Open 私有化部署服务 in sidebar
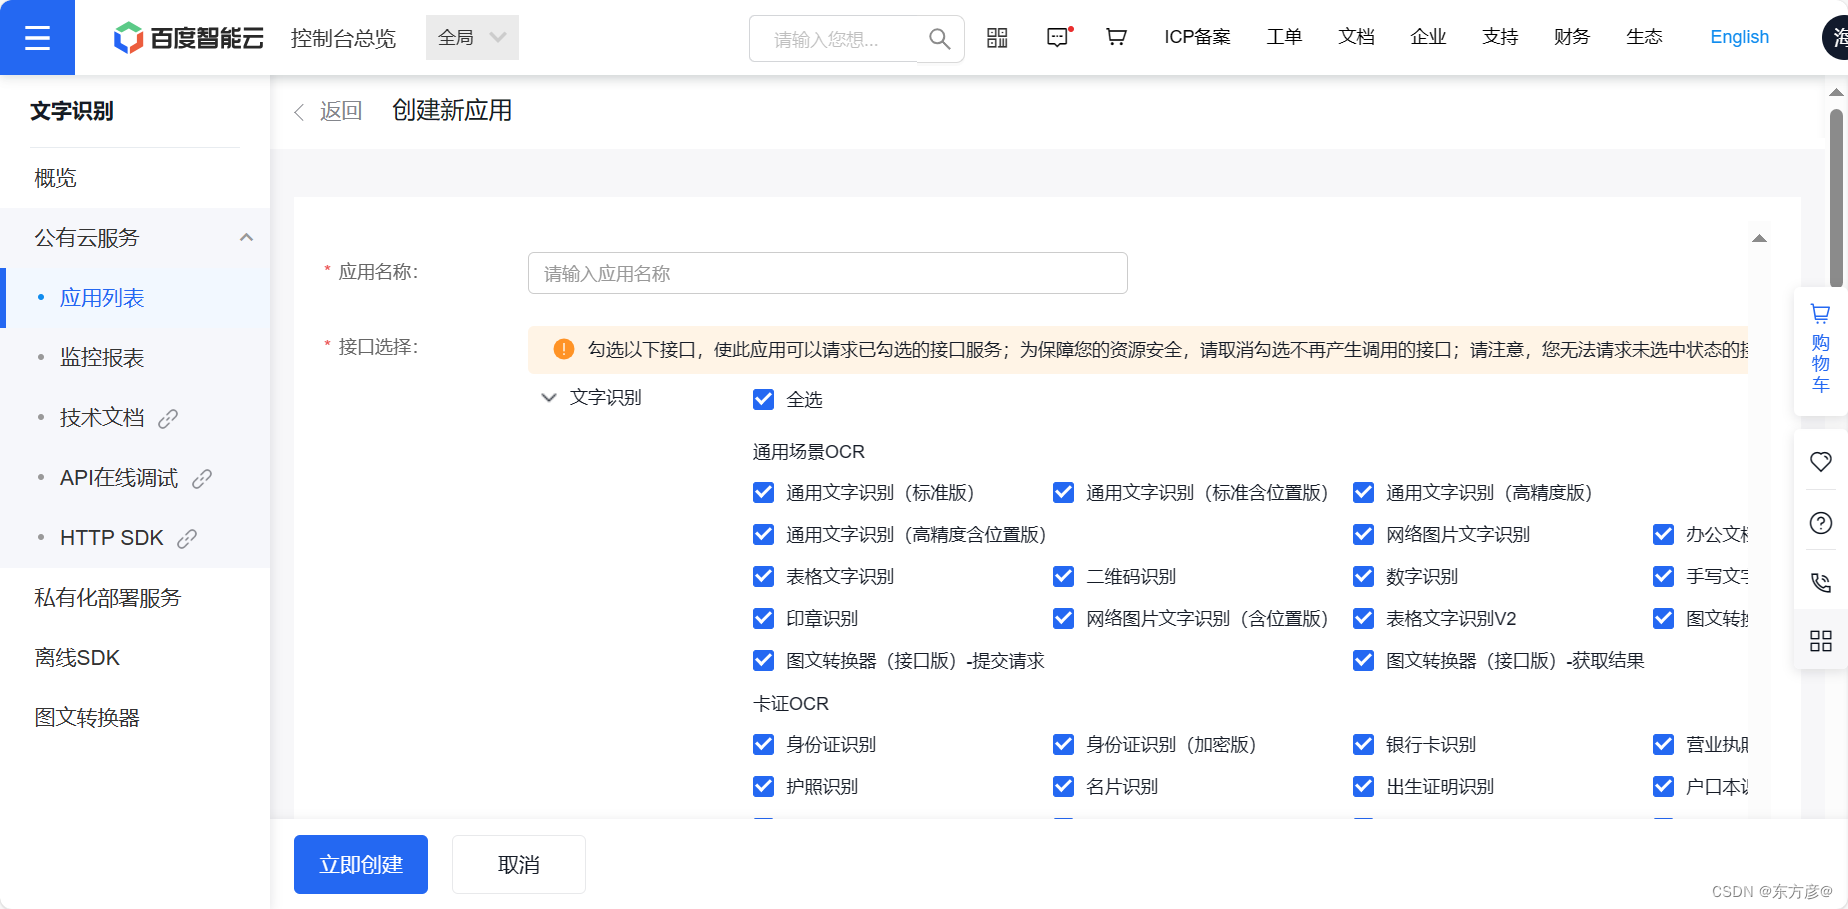 coord(108,598)
